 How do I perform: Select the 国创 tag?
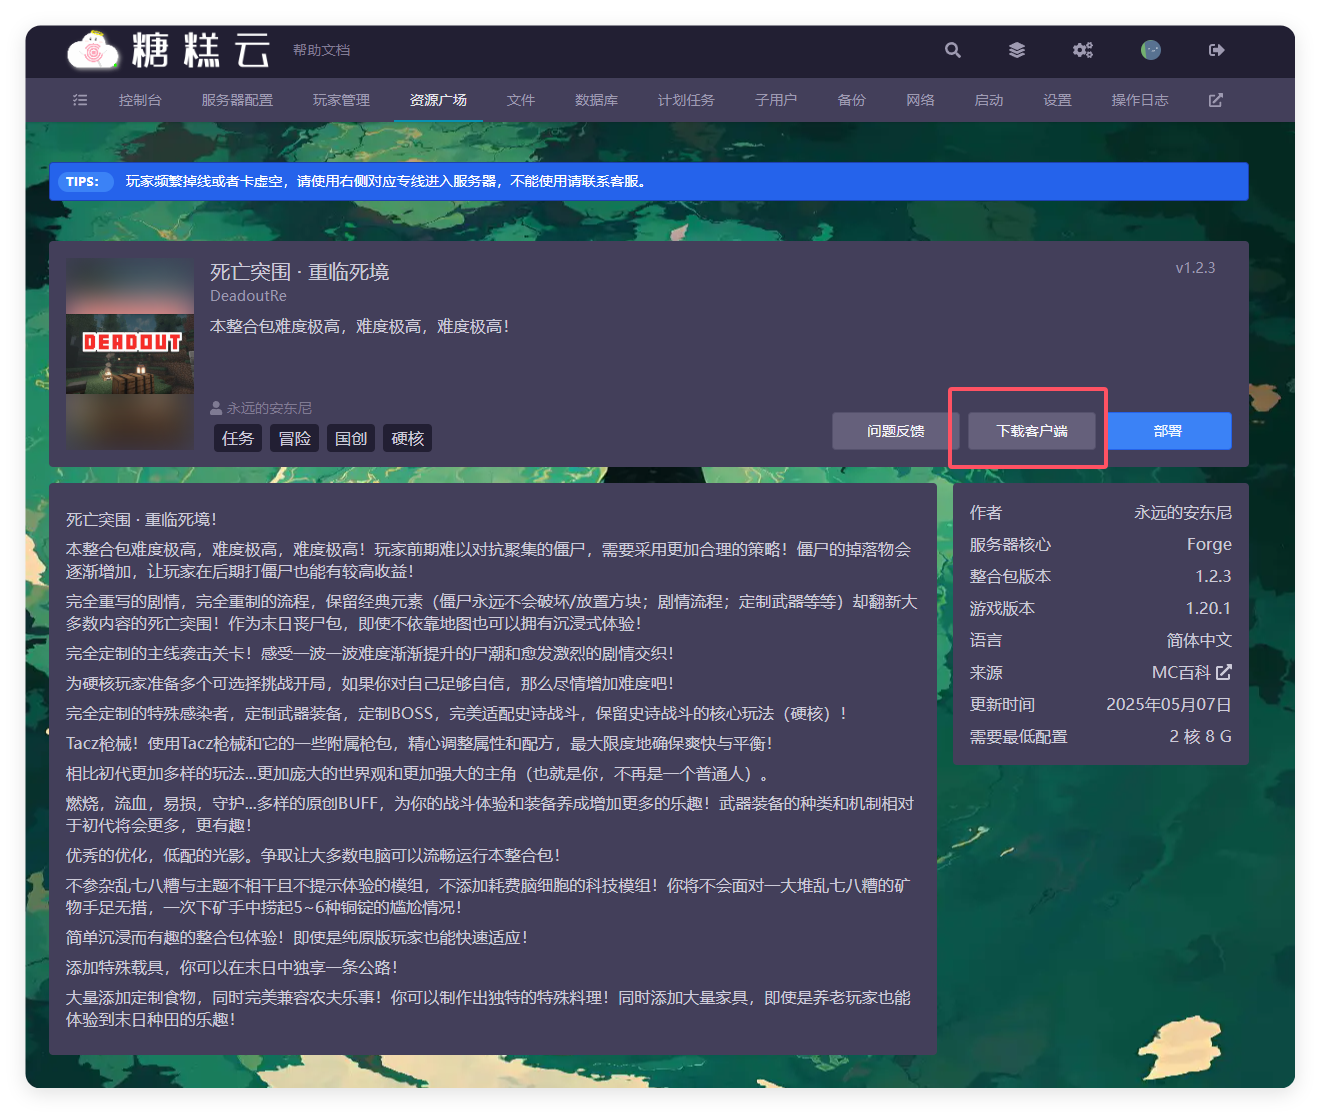pos(351,438)
